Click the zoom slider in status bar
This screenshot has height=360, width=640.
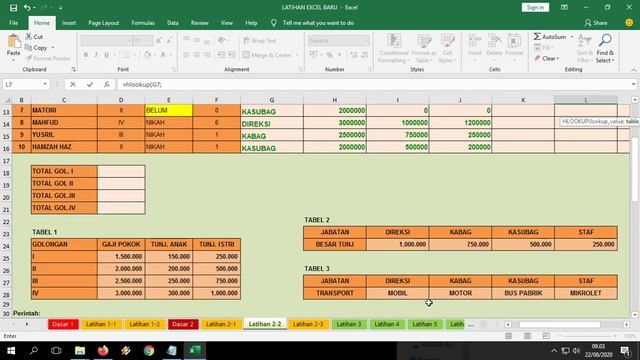588,336
